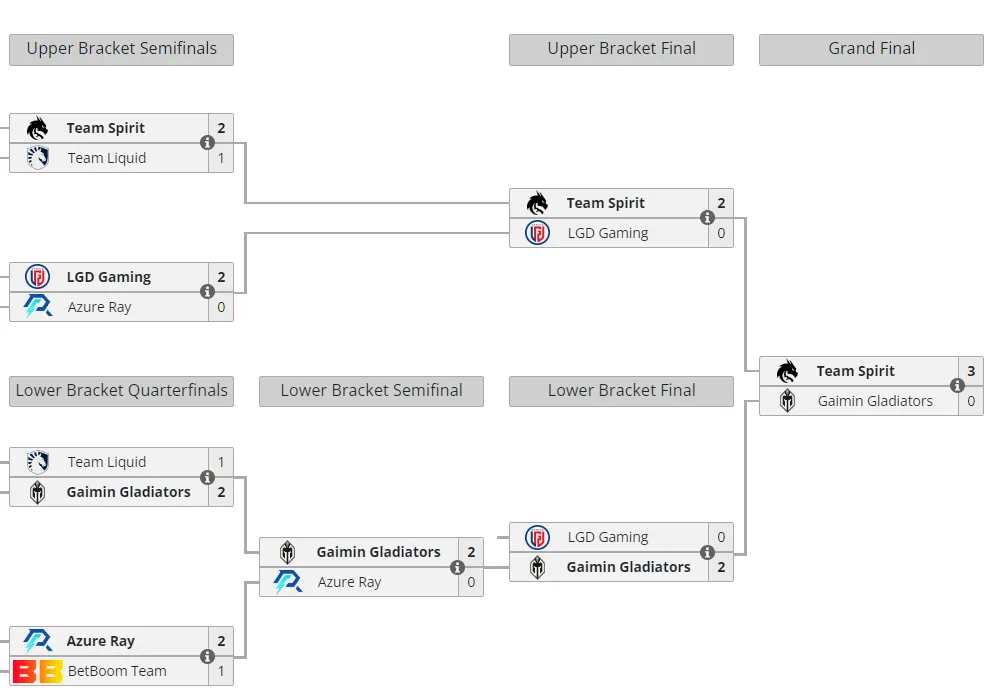Image resolution: width=995 pixels, height=700 pixels.
Task: Open info for Azure Ray vs BetBoom match
Action: coord(207,656)
